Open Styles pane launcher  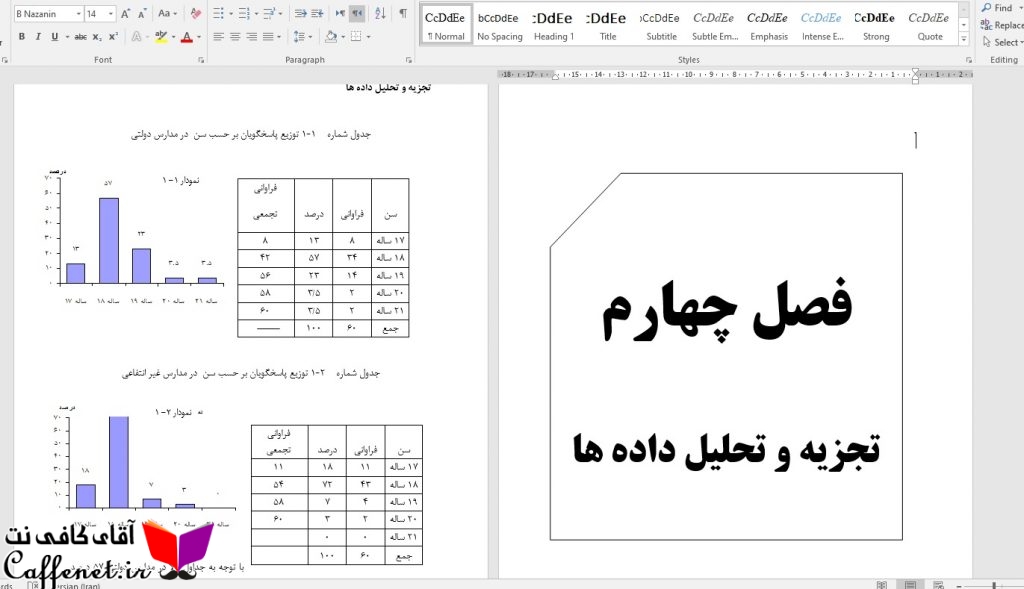tap(968, 60)
